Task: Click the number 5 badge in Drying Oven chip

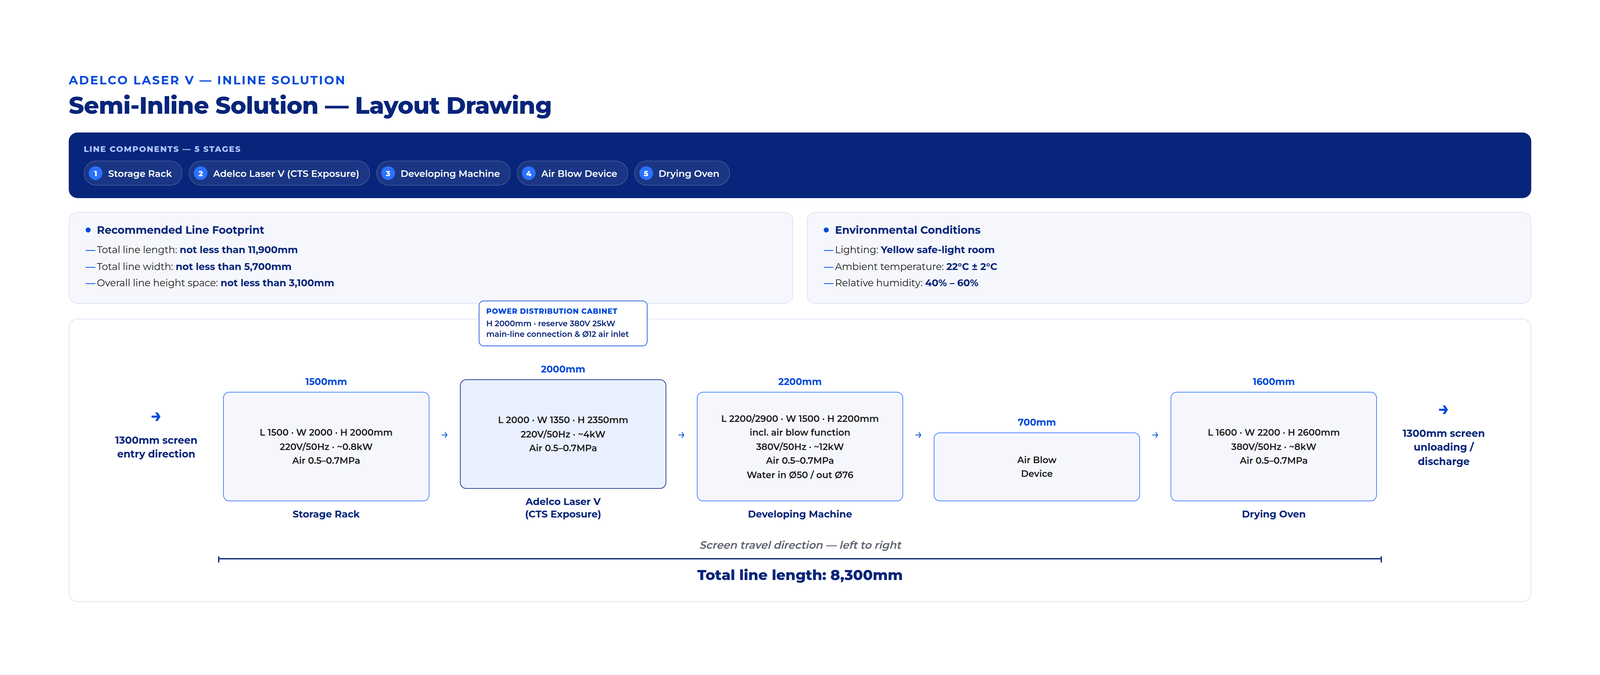Action: click(646, 174)
